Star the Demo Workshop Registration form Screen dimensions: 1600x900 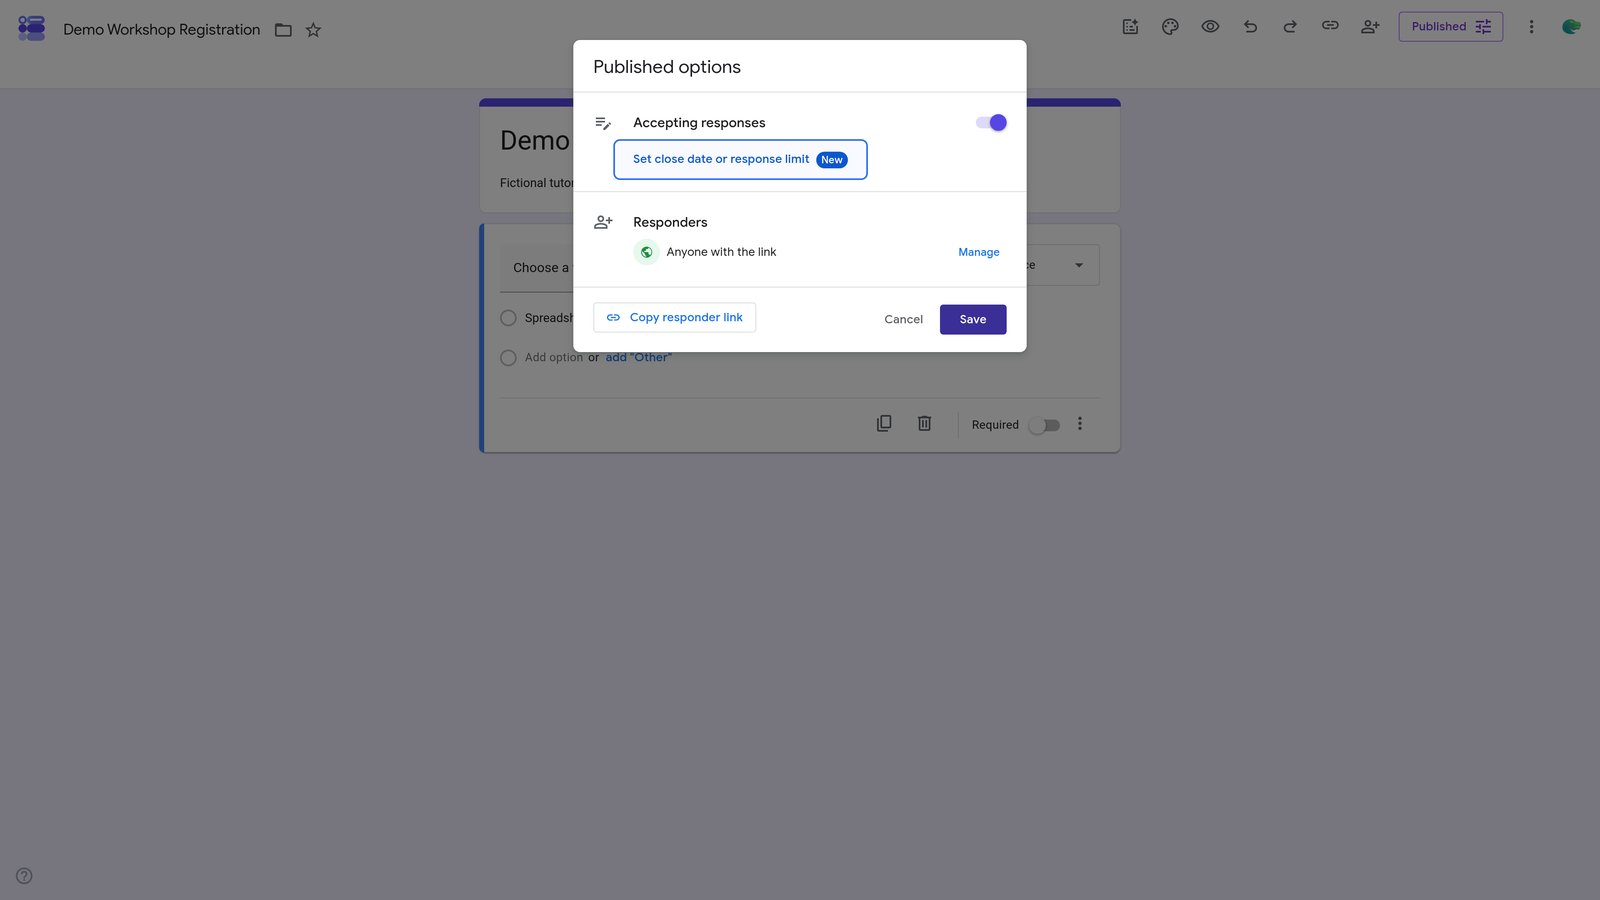coord(313,30)
